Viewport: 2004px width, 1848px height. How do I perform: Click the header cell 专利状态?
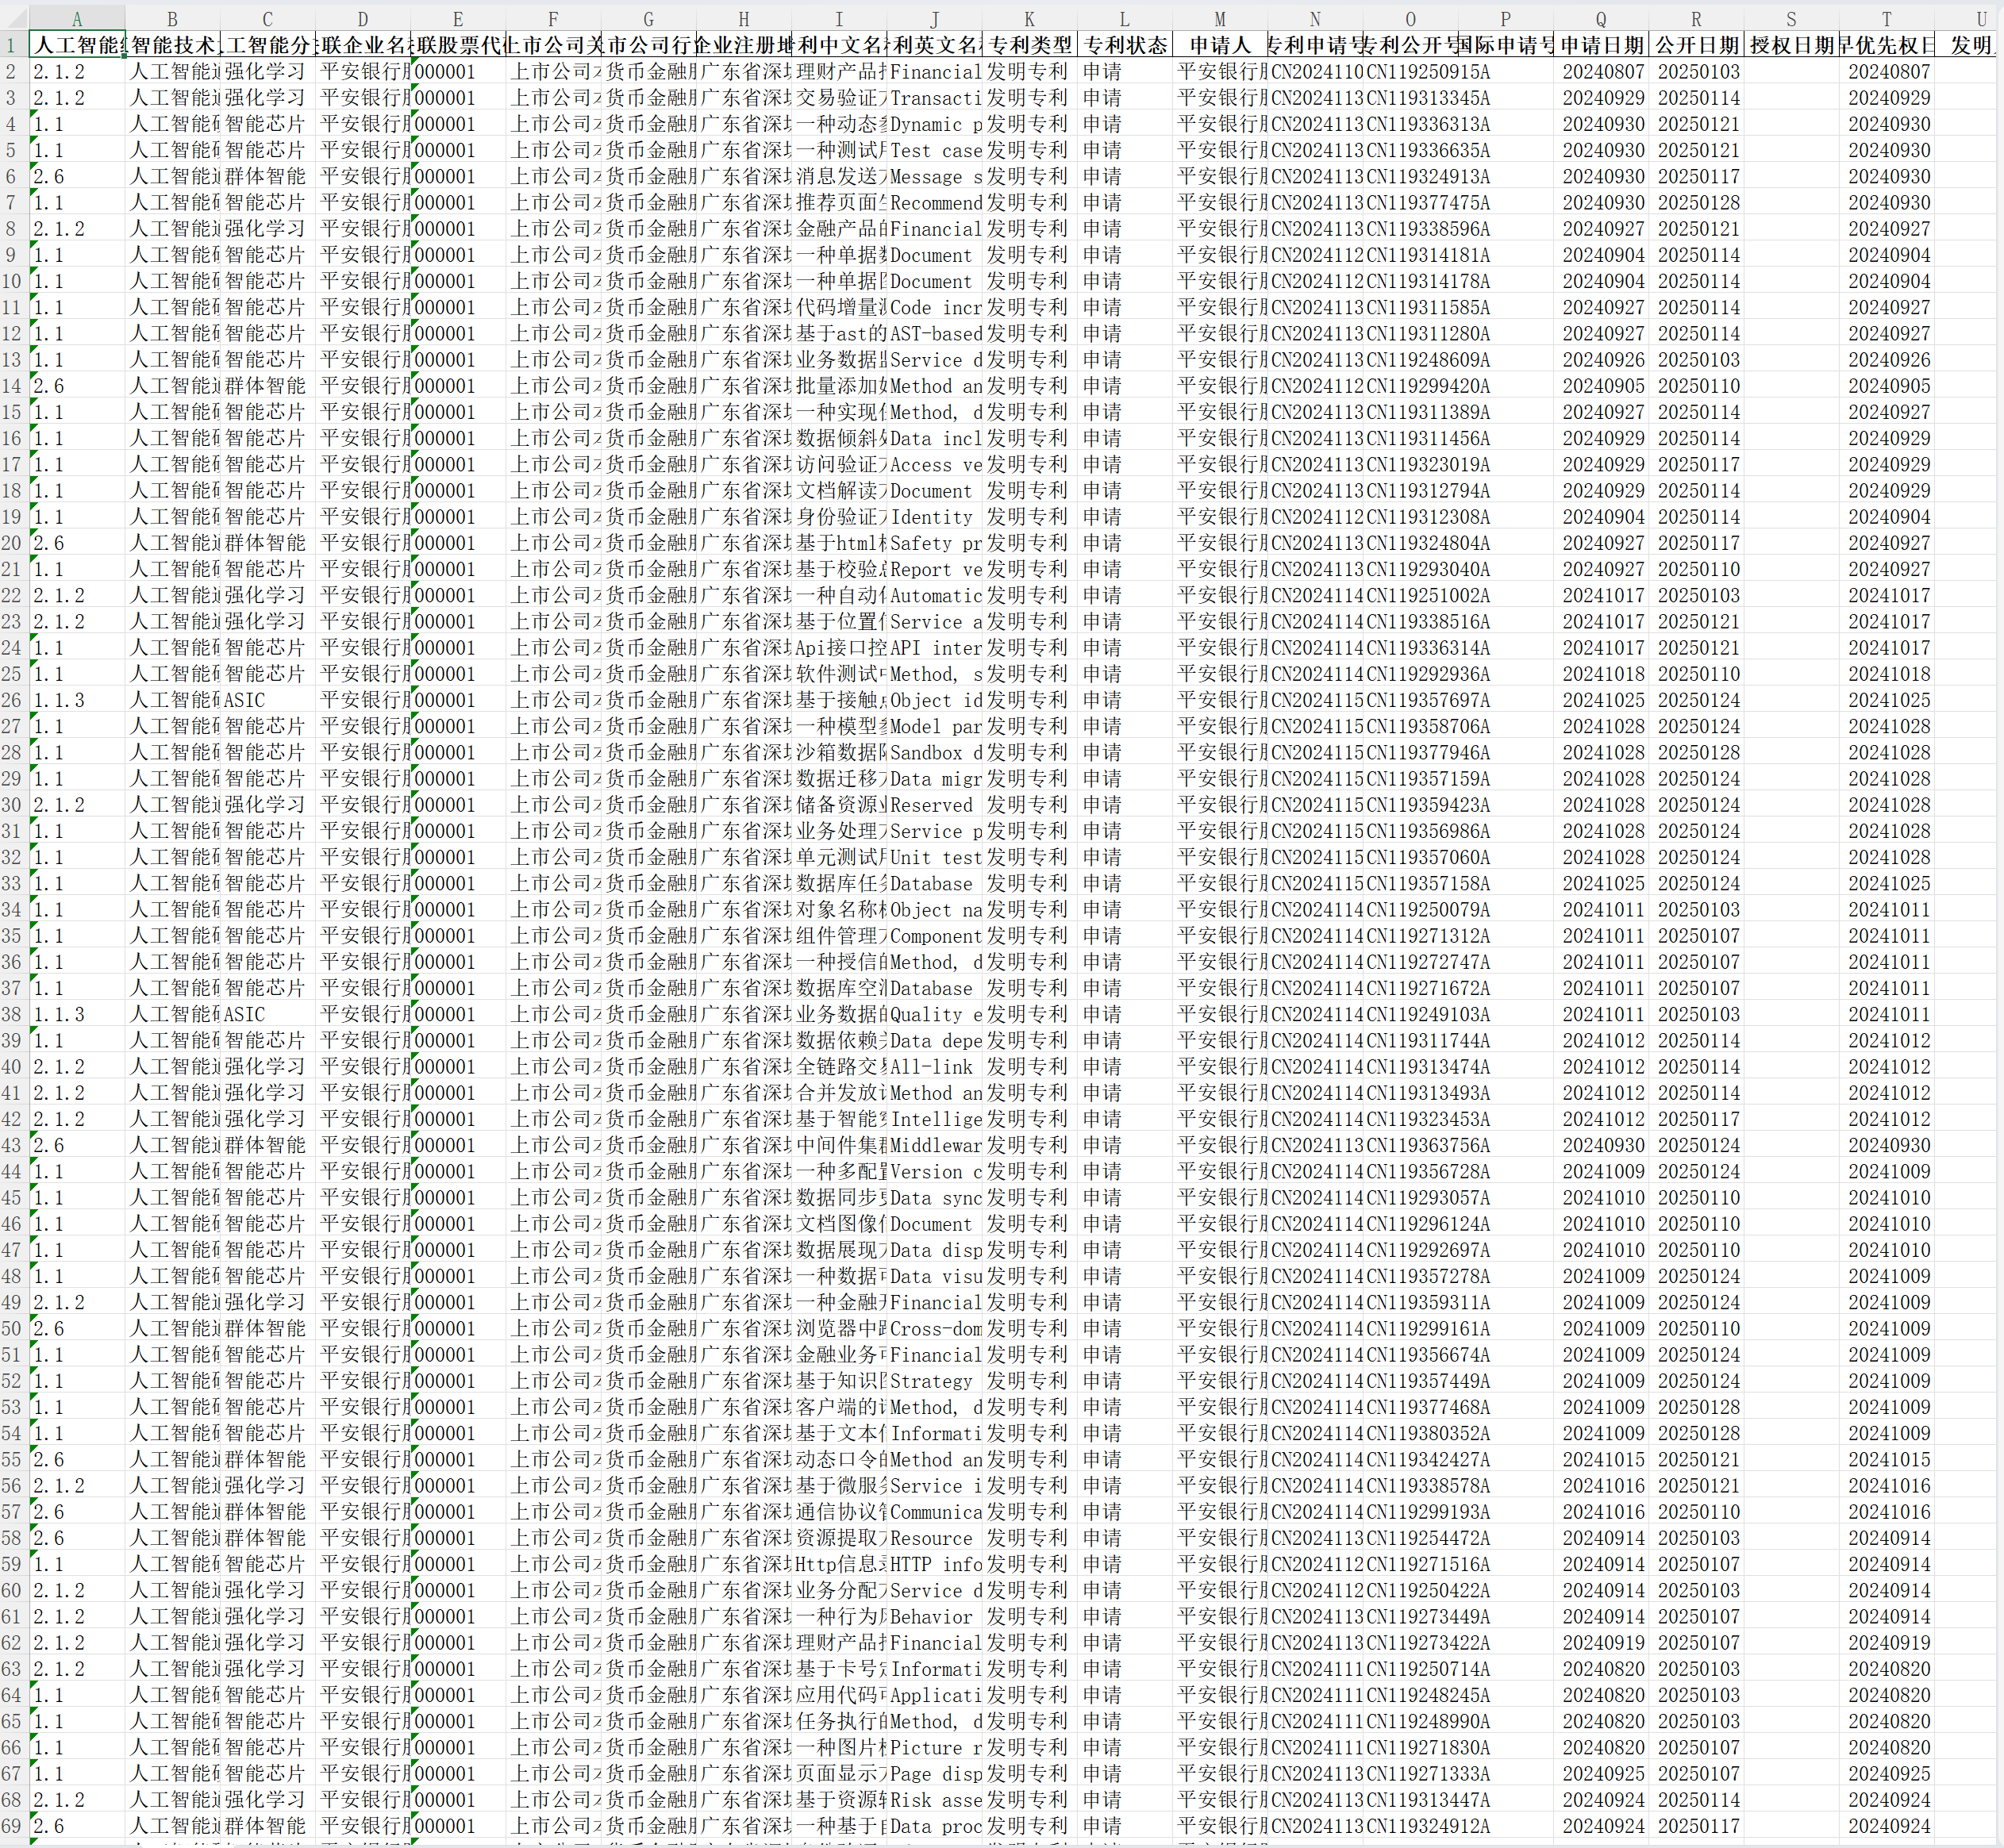tap(1124, 45)
